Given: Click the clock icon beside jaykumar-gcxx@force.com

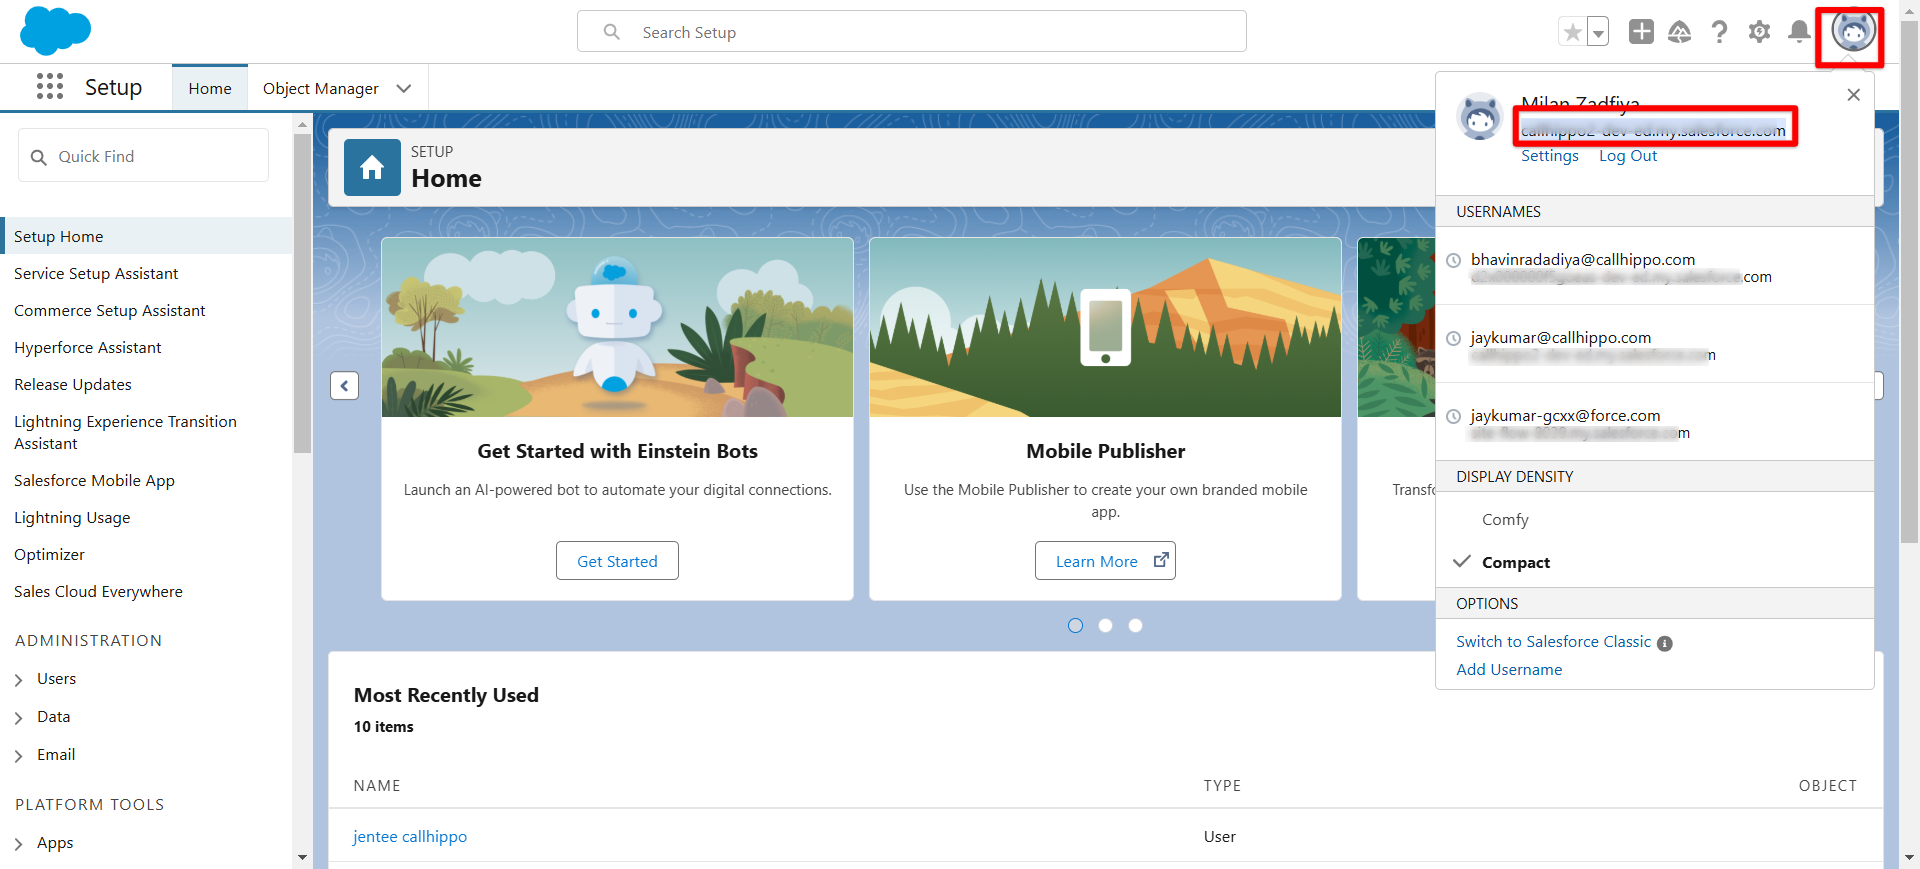Looking at the screenshot, I should (1454, 416).
